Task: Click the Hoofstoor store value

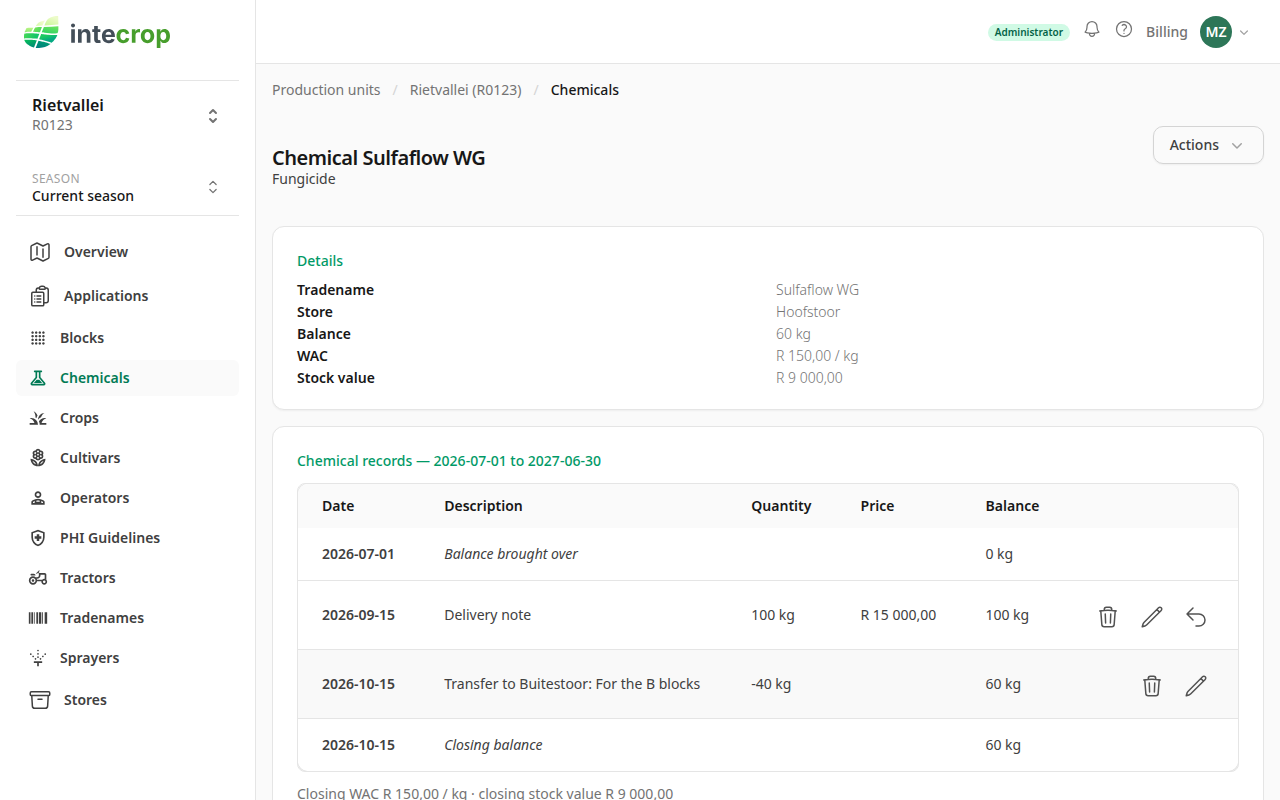Action: (x=808, y=312)
